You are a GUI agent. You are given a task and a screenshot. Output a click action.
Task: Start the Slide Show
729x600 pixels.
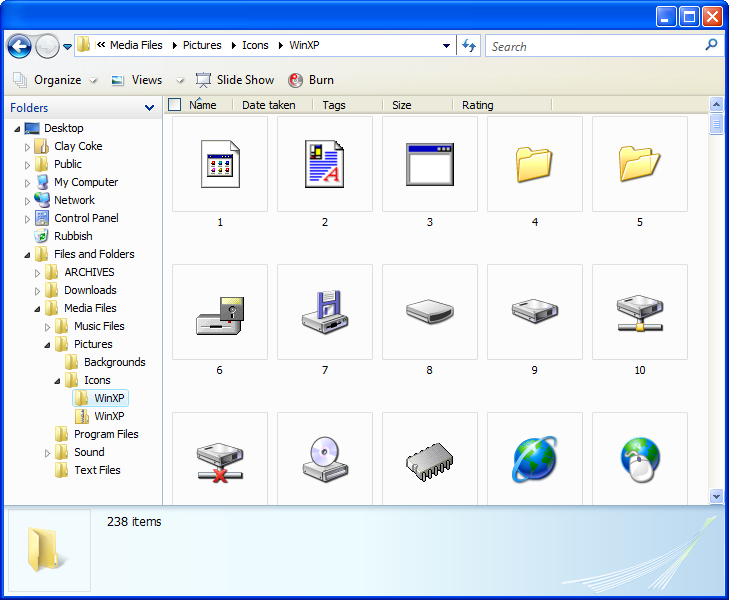pos(235,80)
